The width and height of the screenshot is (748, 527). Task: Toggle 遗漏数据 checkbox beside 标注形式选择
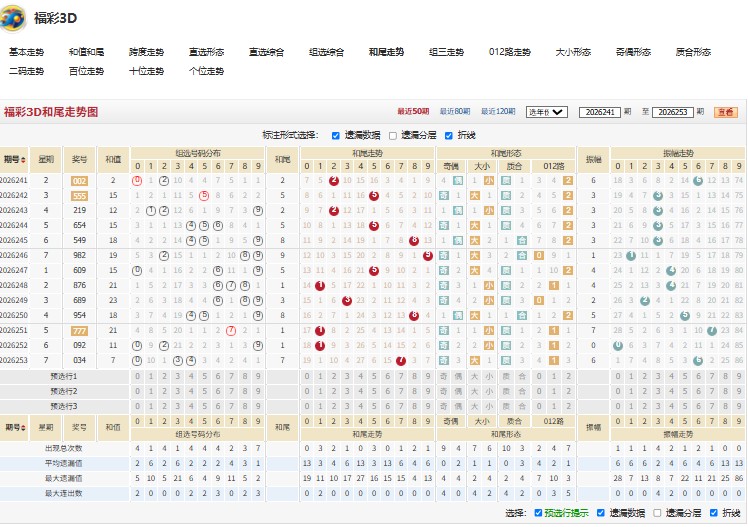coord(335,136)
